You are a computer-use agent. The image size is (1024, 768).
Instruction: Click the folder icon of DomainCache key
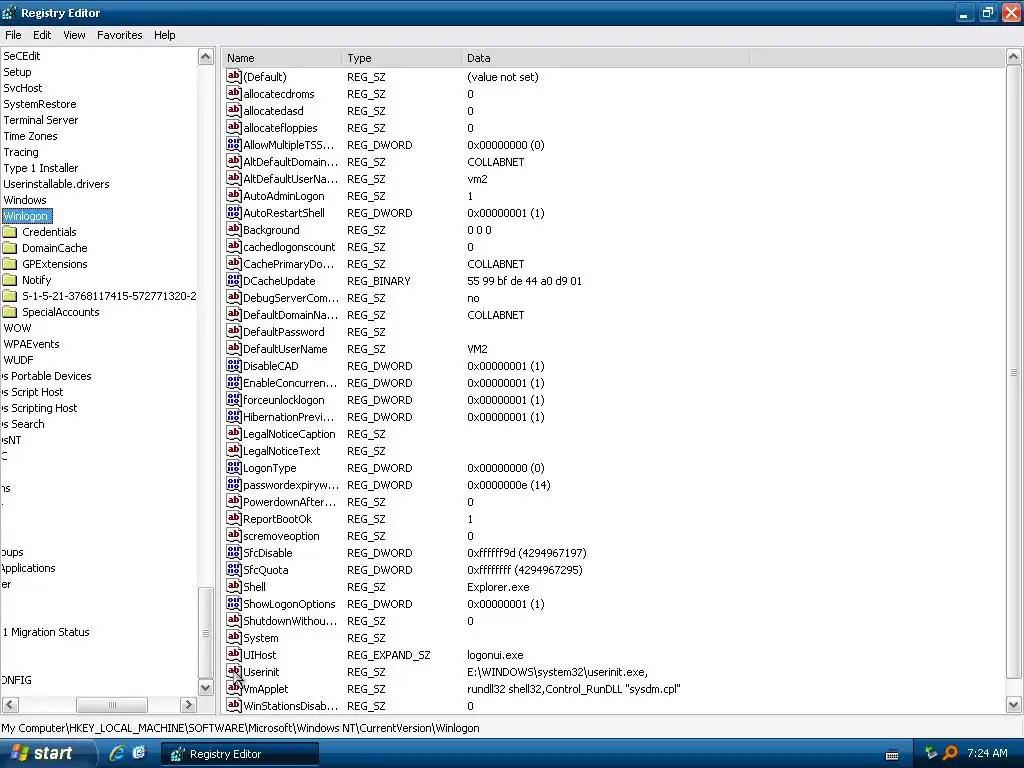tap(10, 248)
